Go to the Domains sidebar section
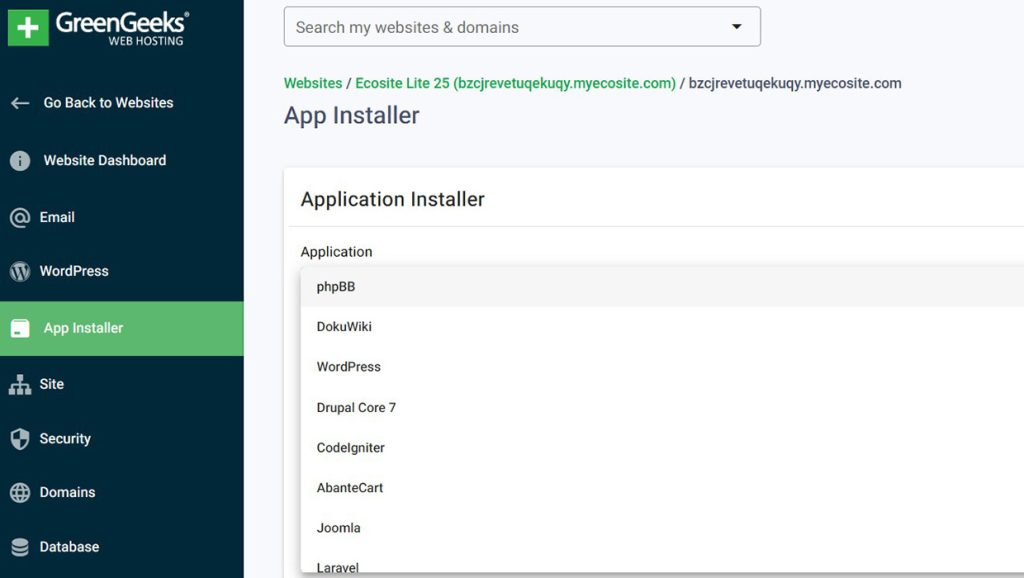 coord(67,493)
